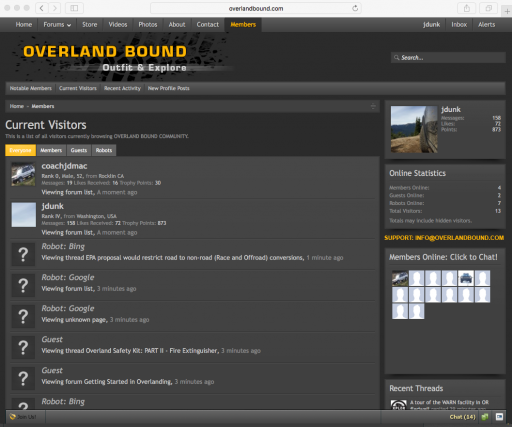
Task: Open the Recent Activity link
Action: pos(122,88)
